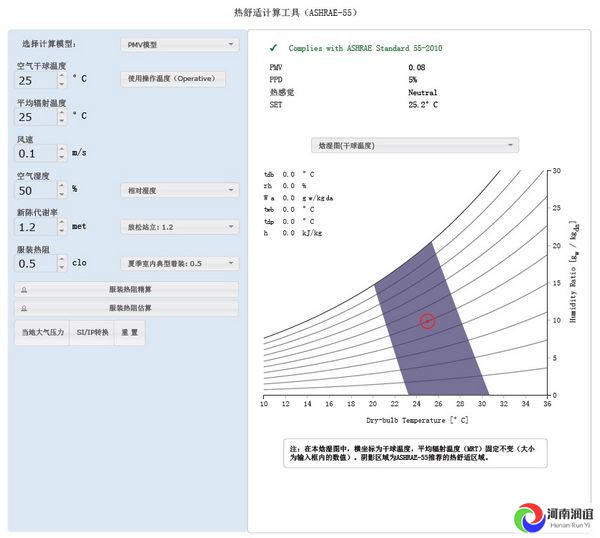Expand the 夏季室内典型着装: 0.5 clothing dropdown
This screenshot has height=538, width=600.
pyautogui.click(x=179, y=264)
